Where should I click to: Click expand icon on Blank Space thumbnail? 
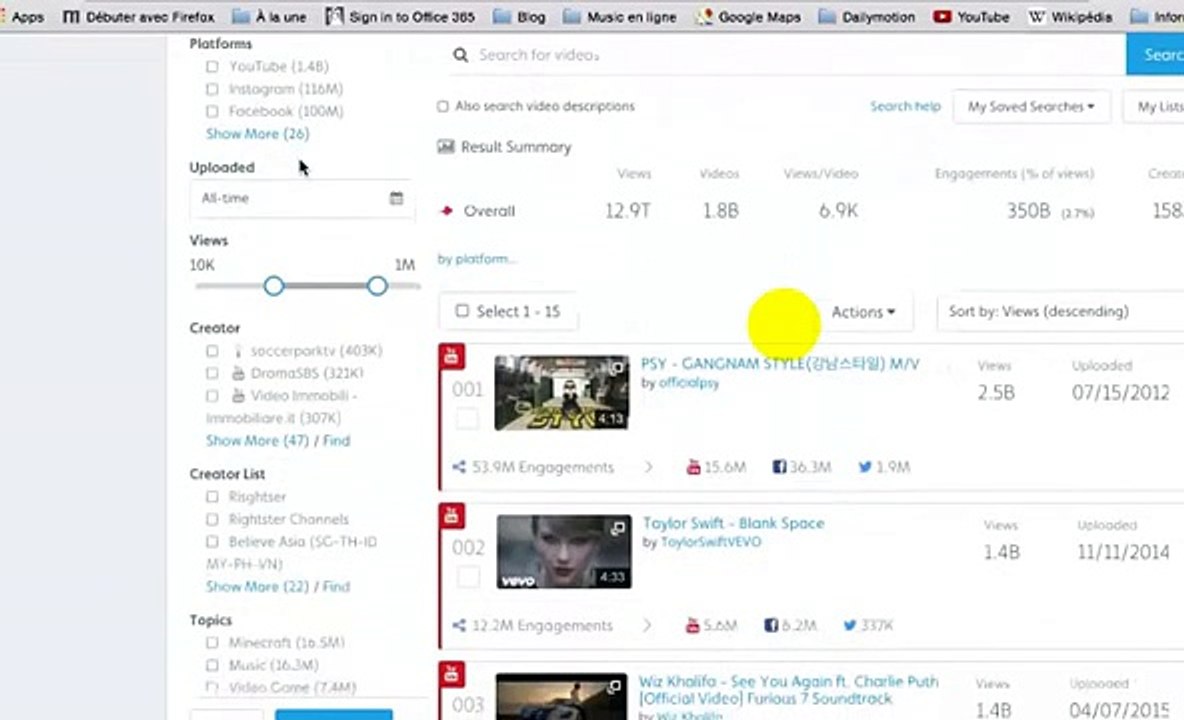tap(618, 528)
